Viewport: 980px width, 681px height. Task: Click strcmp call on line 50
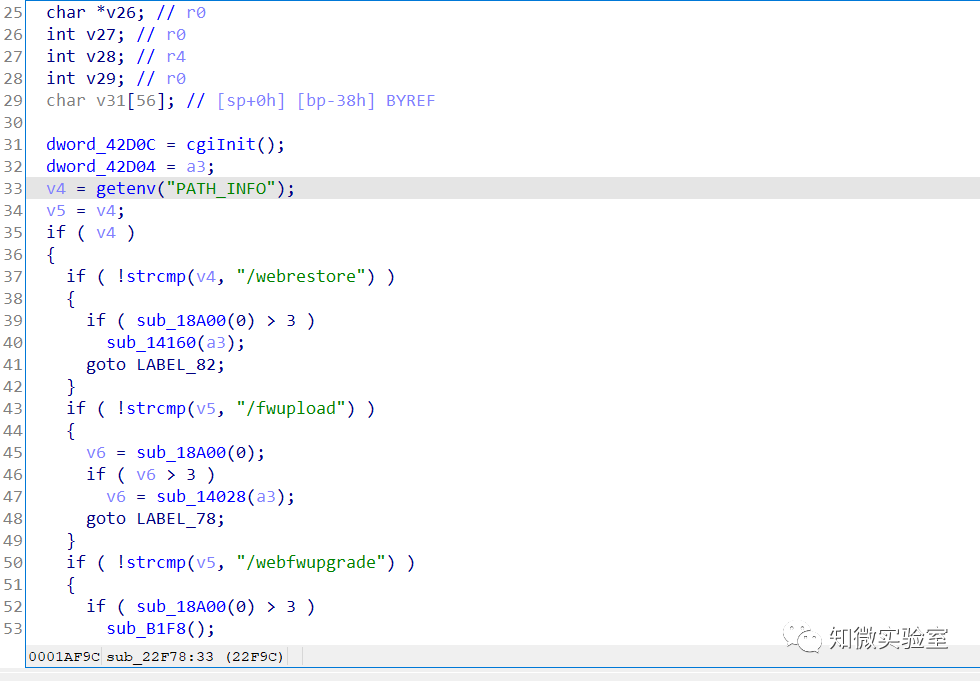click(156, 562)
